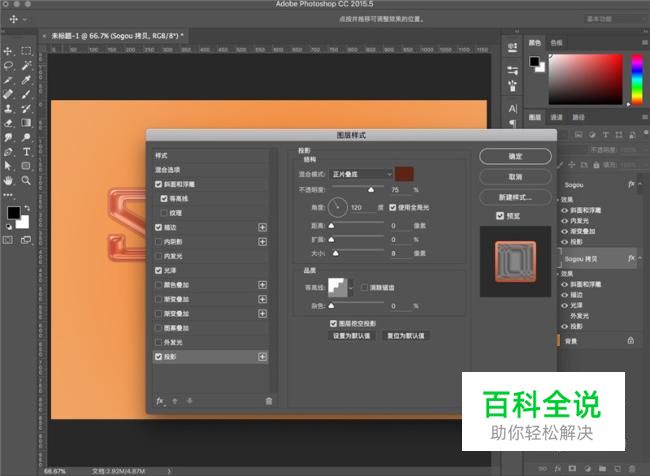Enable the 纹理 checkbox
Viewport: 650px width, 476px height.
[x=164, y=213]
